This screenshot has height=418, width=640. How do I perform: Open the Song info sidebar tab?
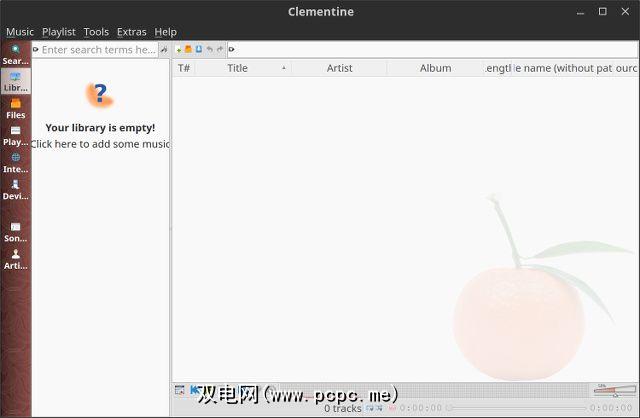[x=16, y=232]
